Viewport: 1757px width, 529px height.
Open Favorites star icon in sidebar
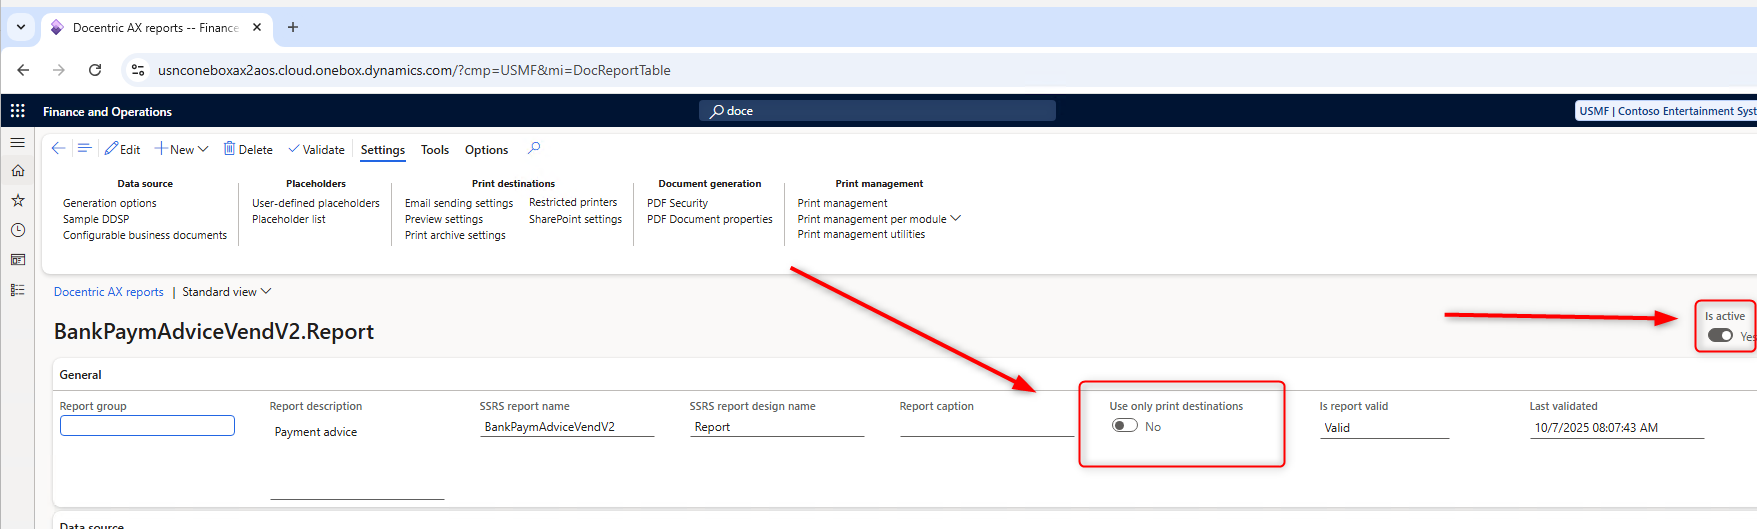pyautogui.click(x=18, y=201)
